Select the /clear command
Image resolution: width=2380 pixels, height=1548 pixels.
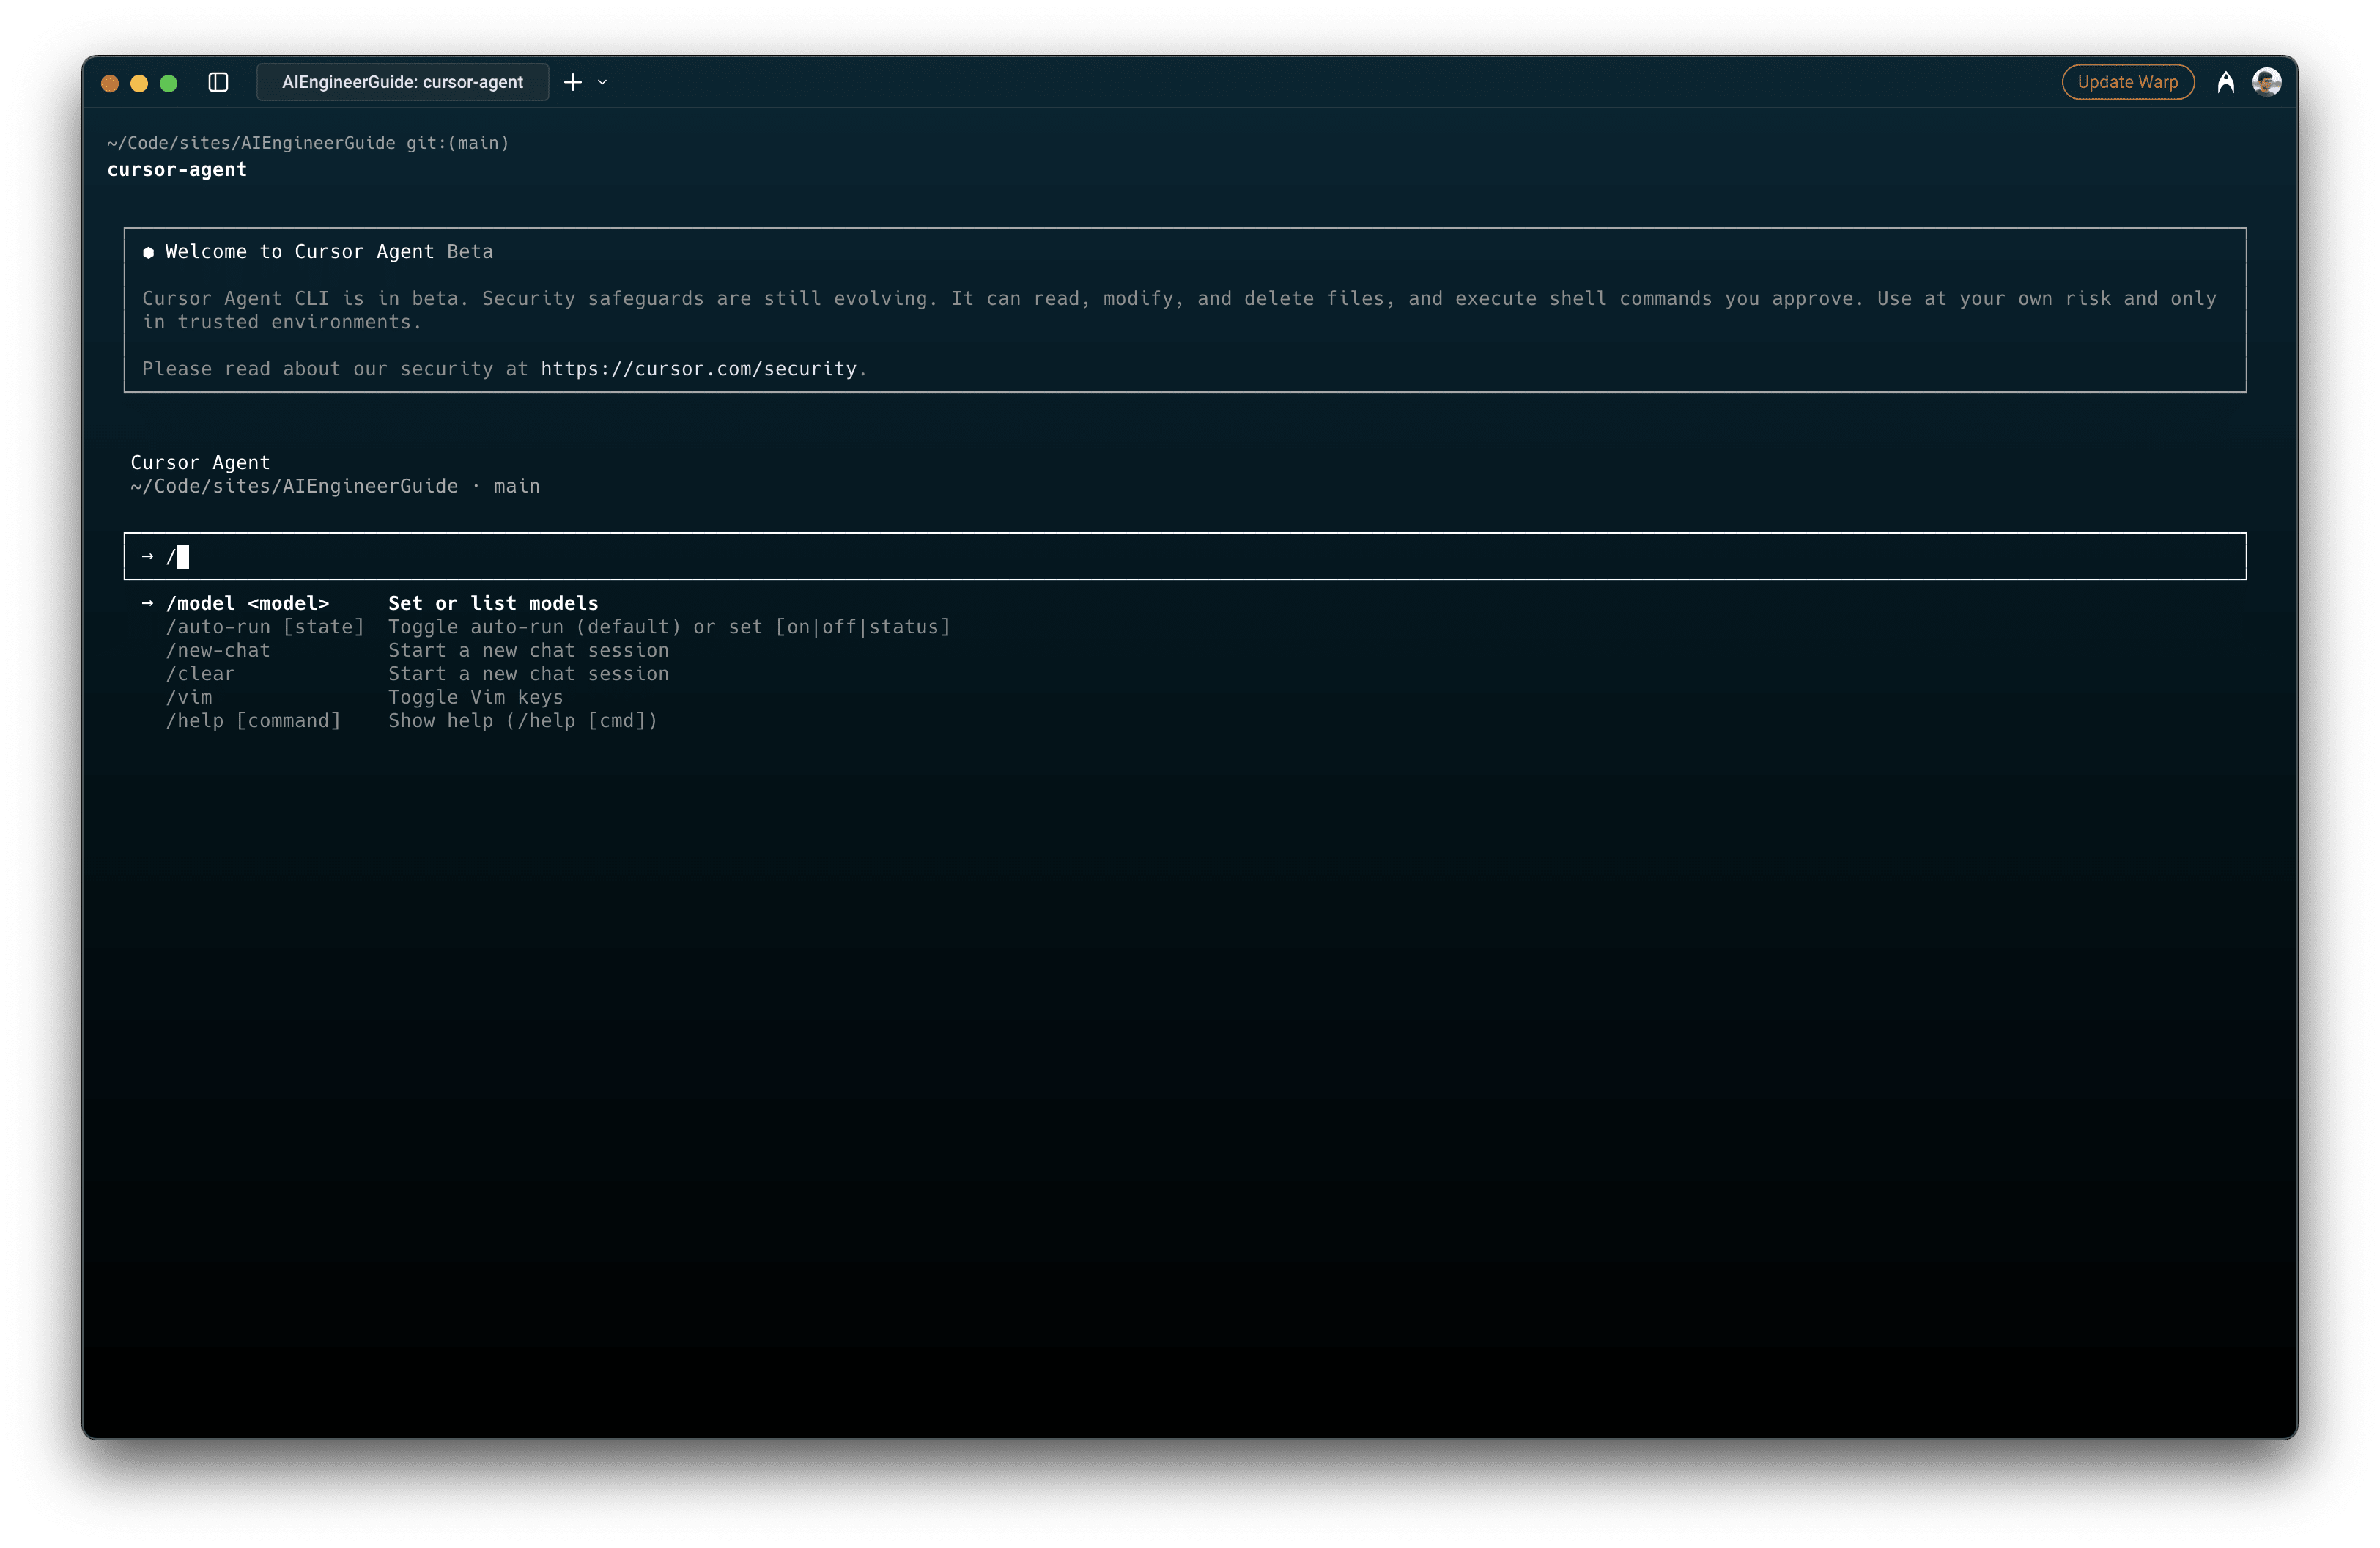200,674
